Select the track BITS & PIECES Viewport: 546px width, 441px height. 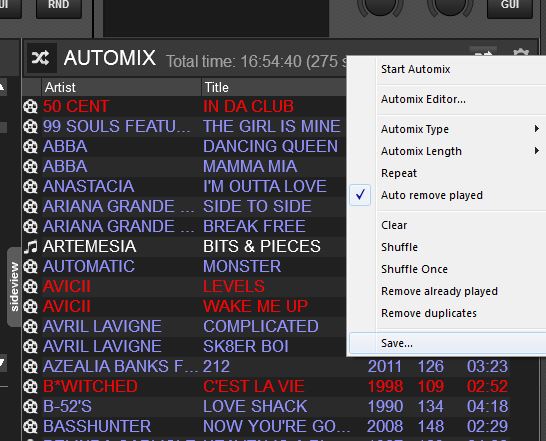(x=262, y=246)
